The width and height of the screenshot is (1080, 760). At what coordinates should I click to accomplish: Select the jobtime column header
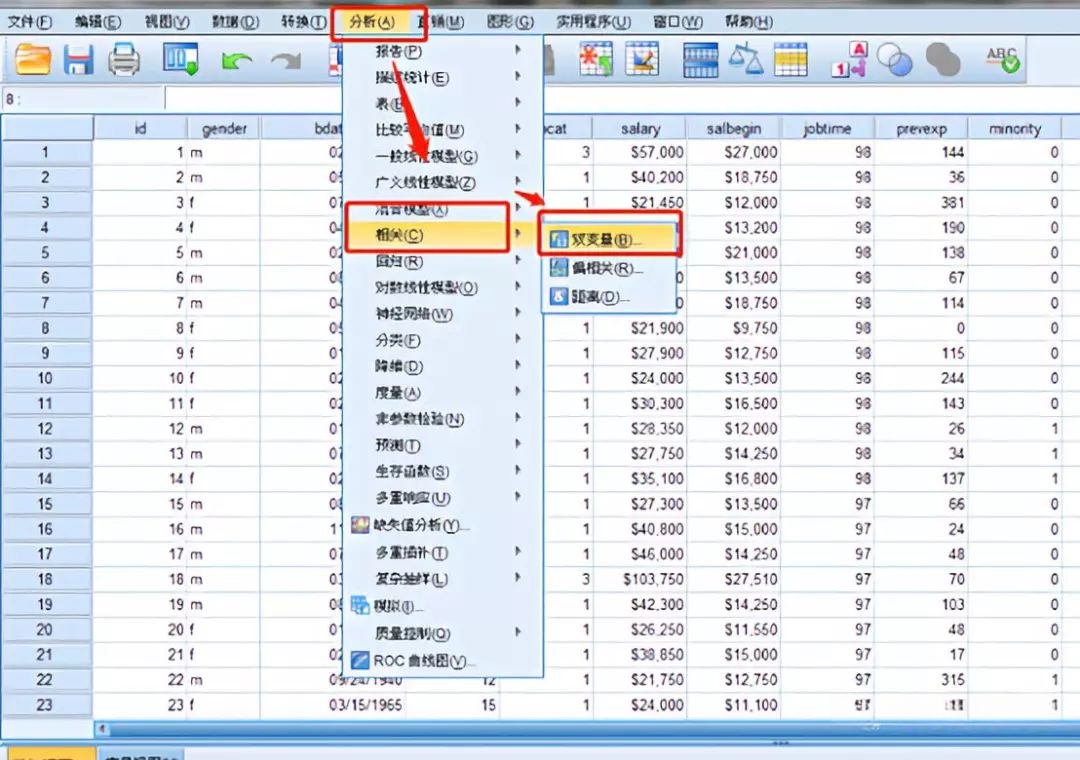point(827,128)
